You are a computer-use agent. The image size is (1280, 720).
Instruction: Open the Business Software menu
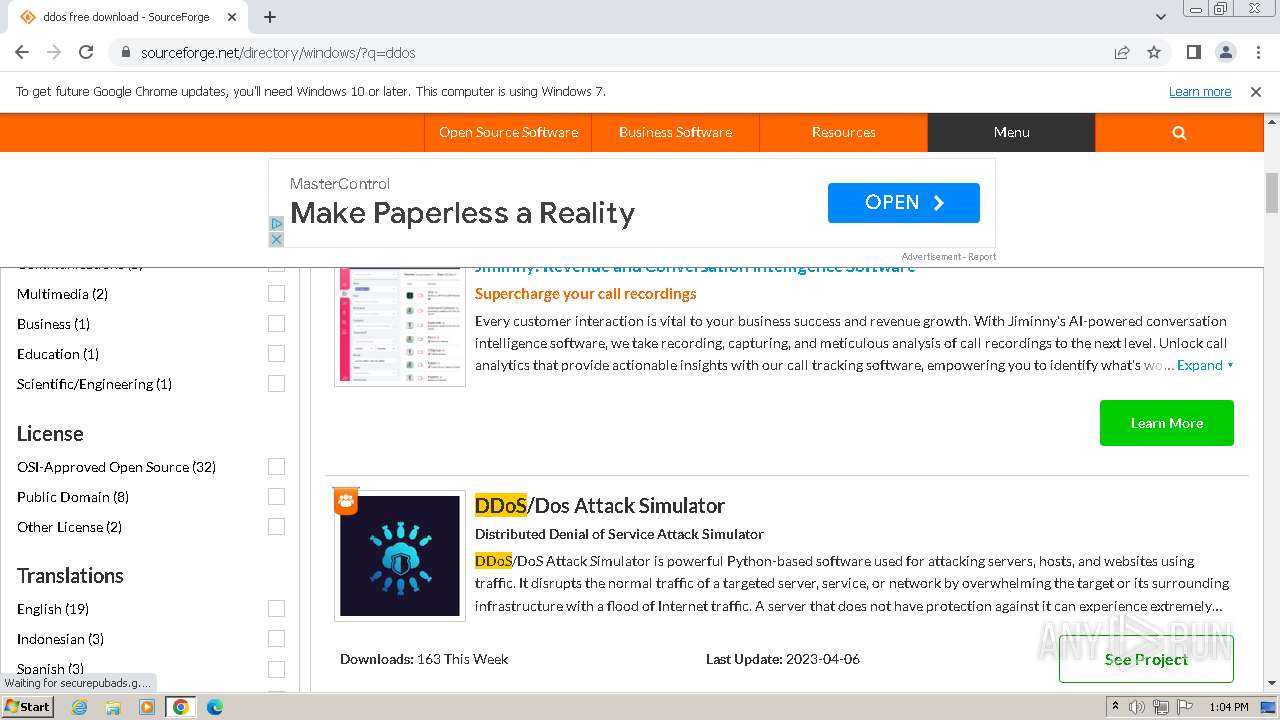pyautogui.click(x=675, y=132)
